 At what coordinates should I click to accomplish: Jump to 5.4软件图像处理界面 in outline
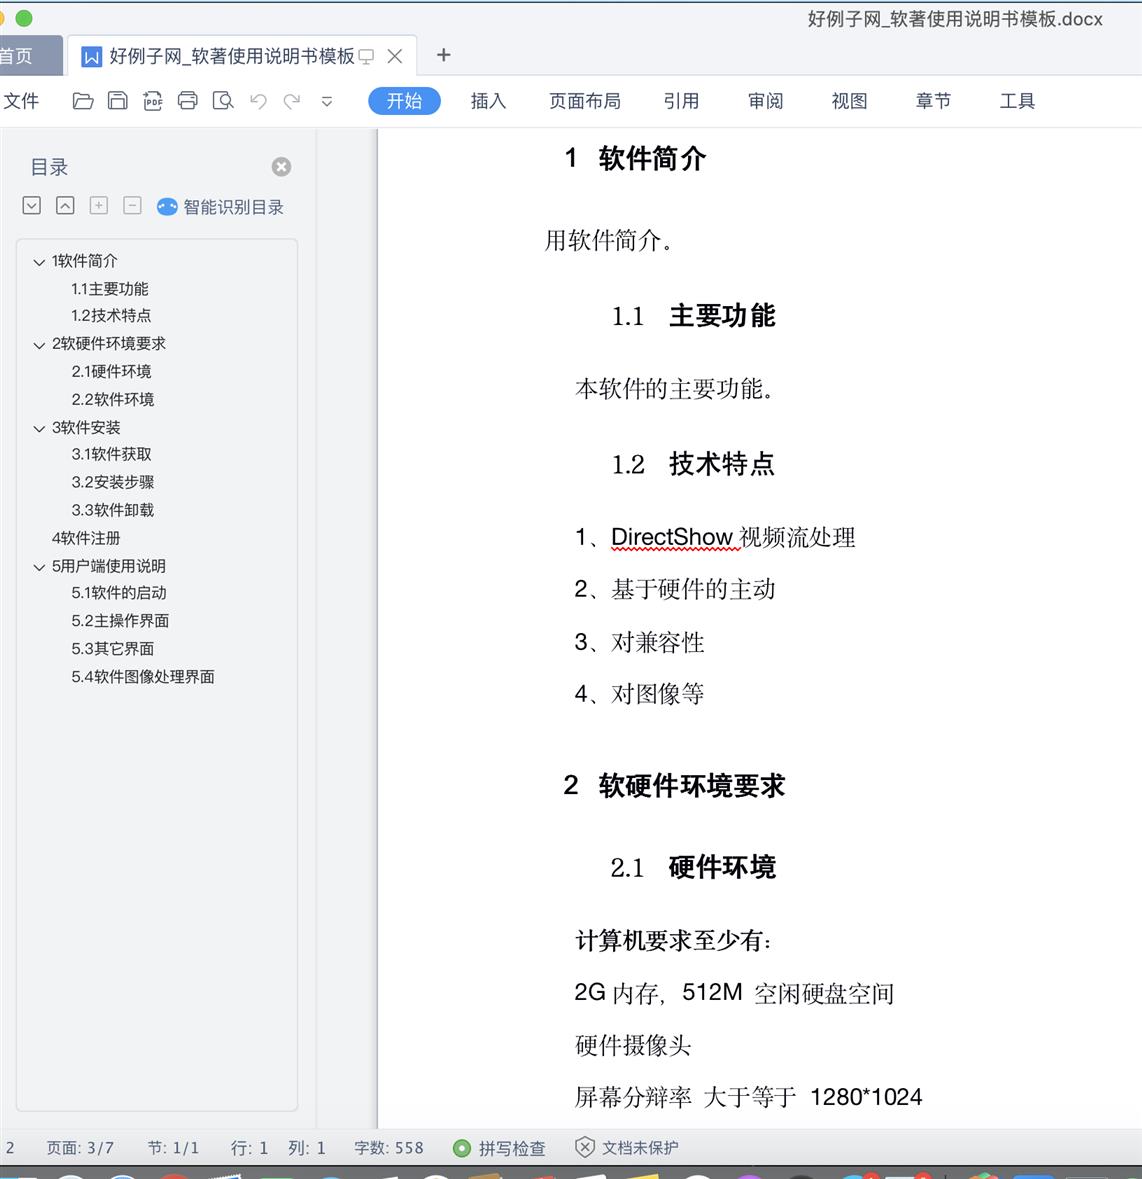143,677
